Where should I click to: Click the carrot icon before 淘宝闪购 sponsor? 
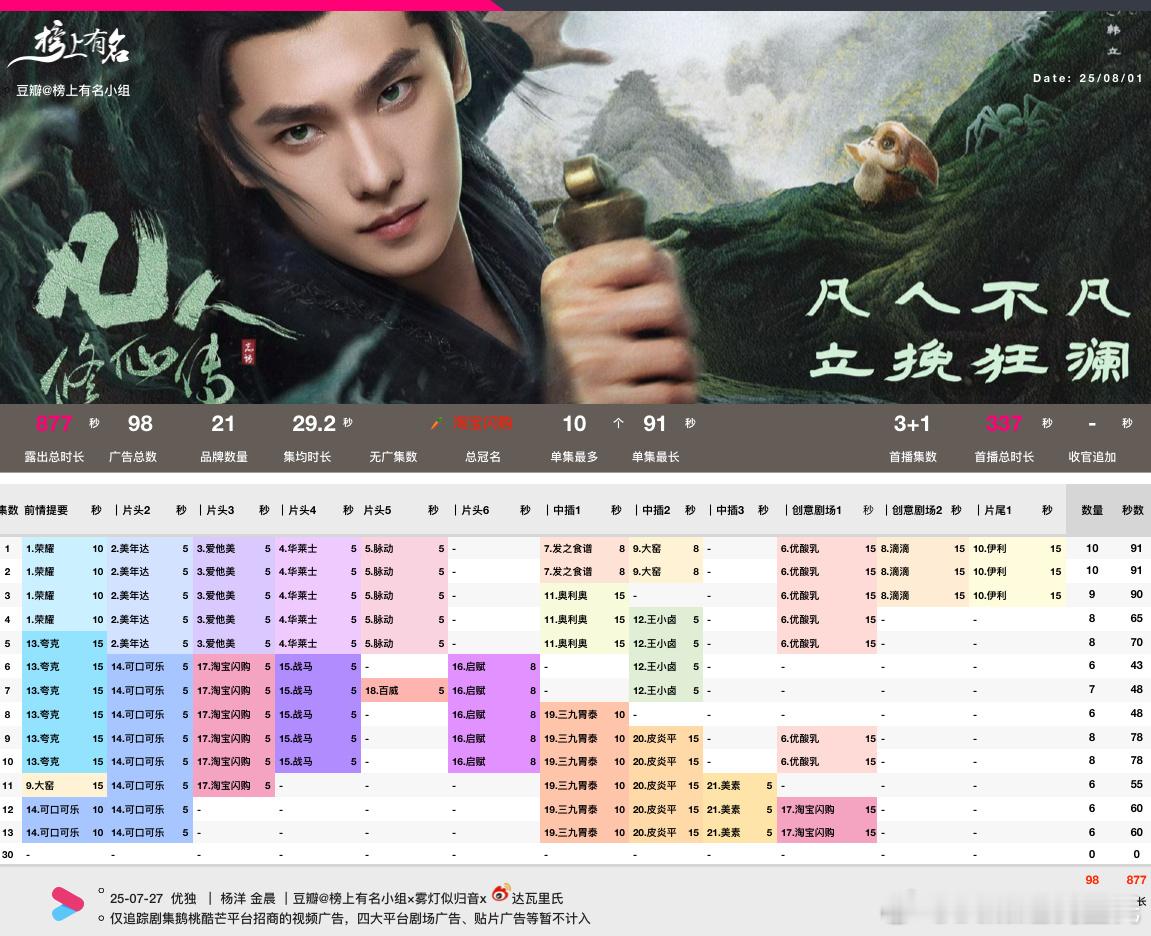tap(437, 423)
